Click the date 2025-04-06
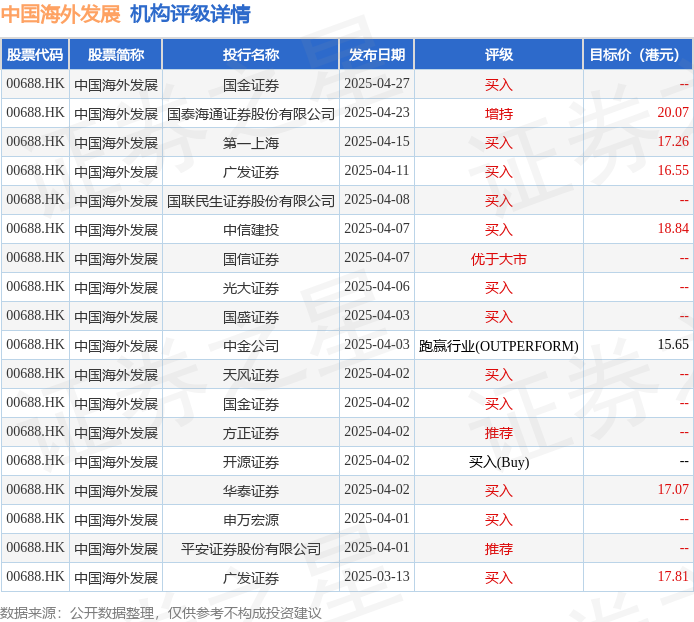The height and width of the screenshot is (622, 694). click(x=377, y=286)
